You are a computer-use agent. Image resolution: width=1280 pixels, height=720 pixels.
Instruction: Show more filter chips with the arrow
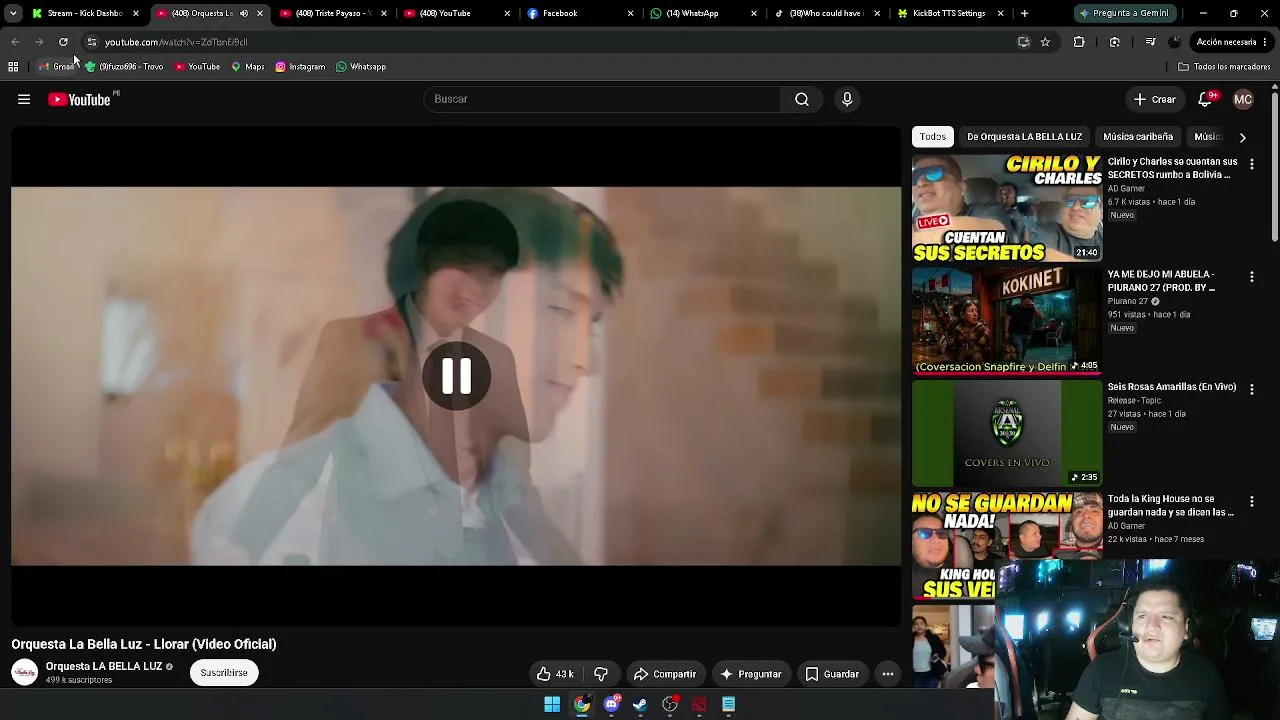[x=1242, y=137]
